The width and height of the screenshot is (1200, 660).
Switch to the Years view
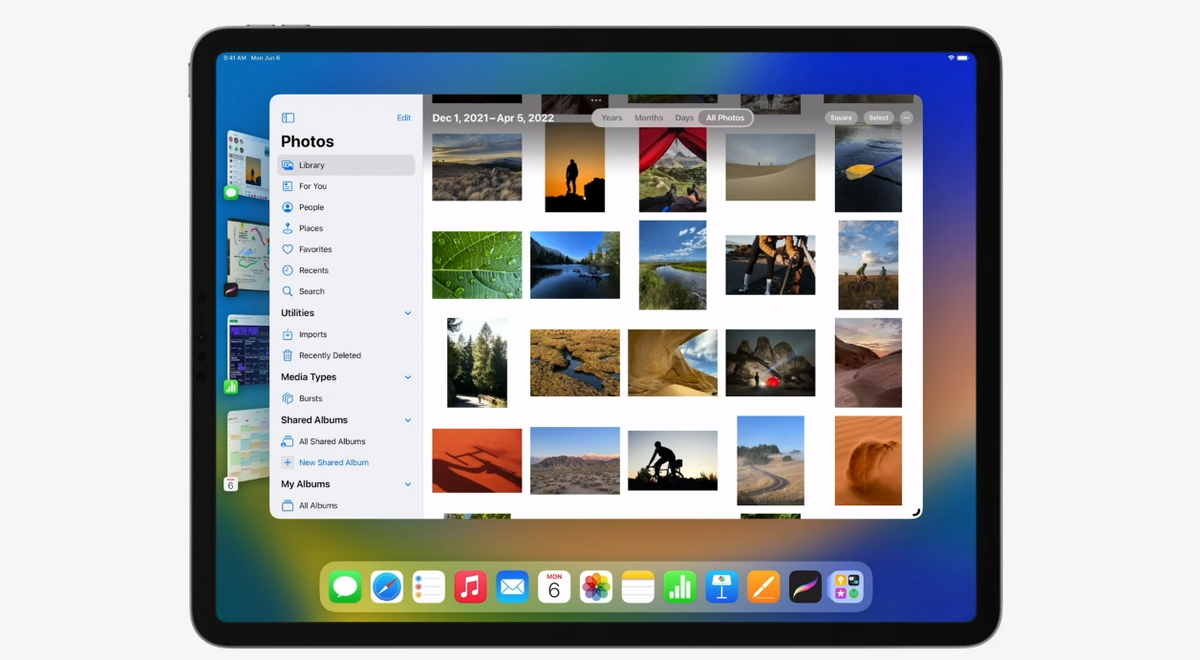(612, 118)
